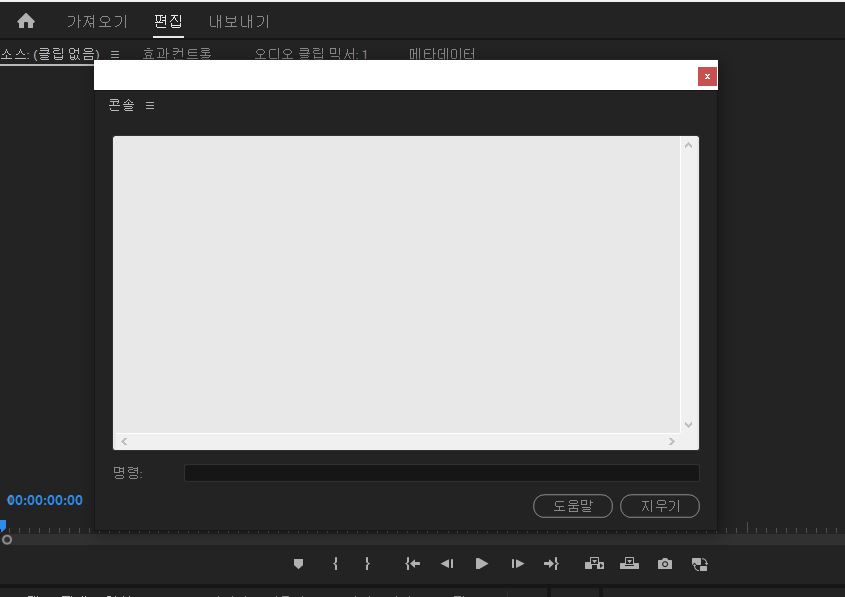Click the console scroll up arrow
The height and width of the screenshot is (597, 845).
688,145
